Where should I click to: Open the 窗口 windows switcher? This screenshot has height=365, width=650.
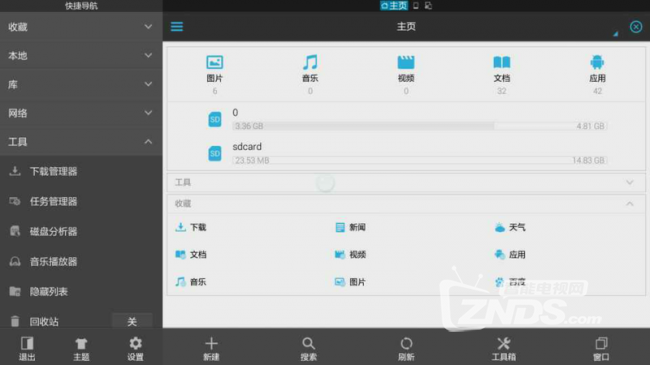coord(601,348)
